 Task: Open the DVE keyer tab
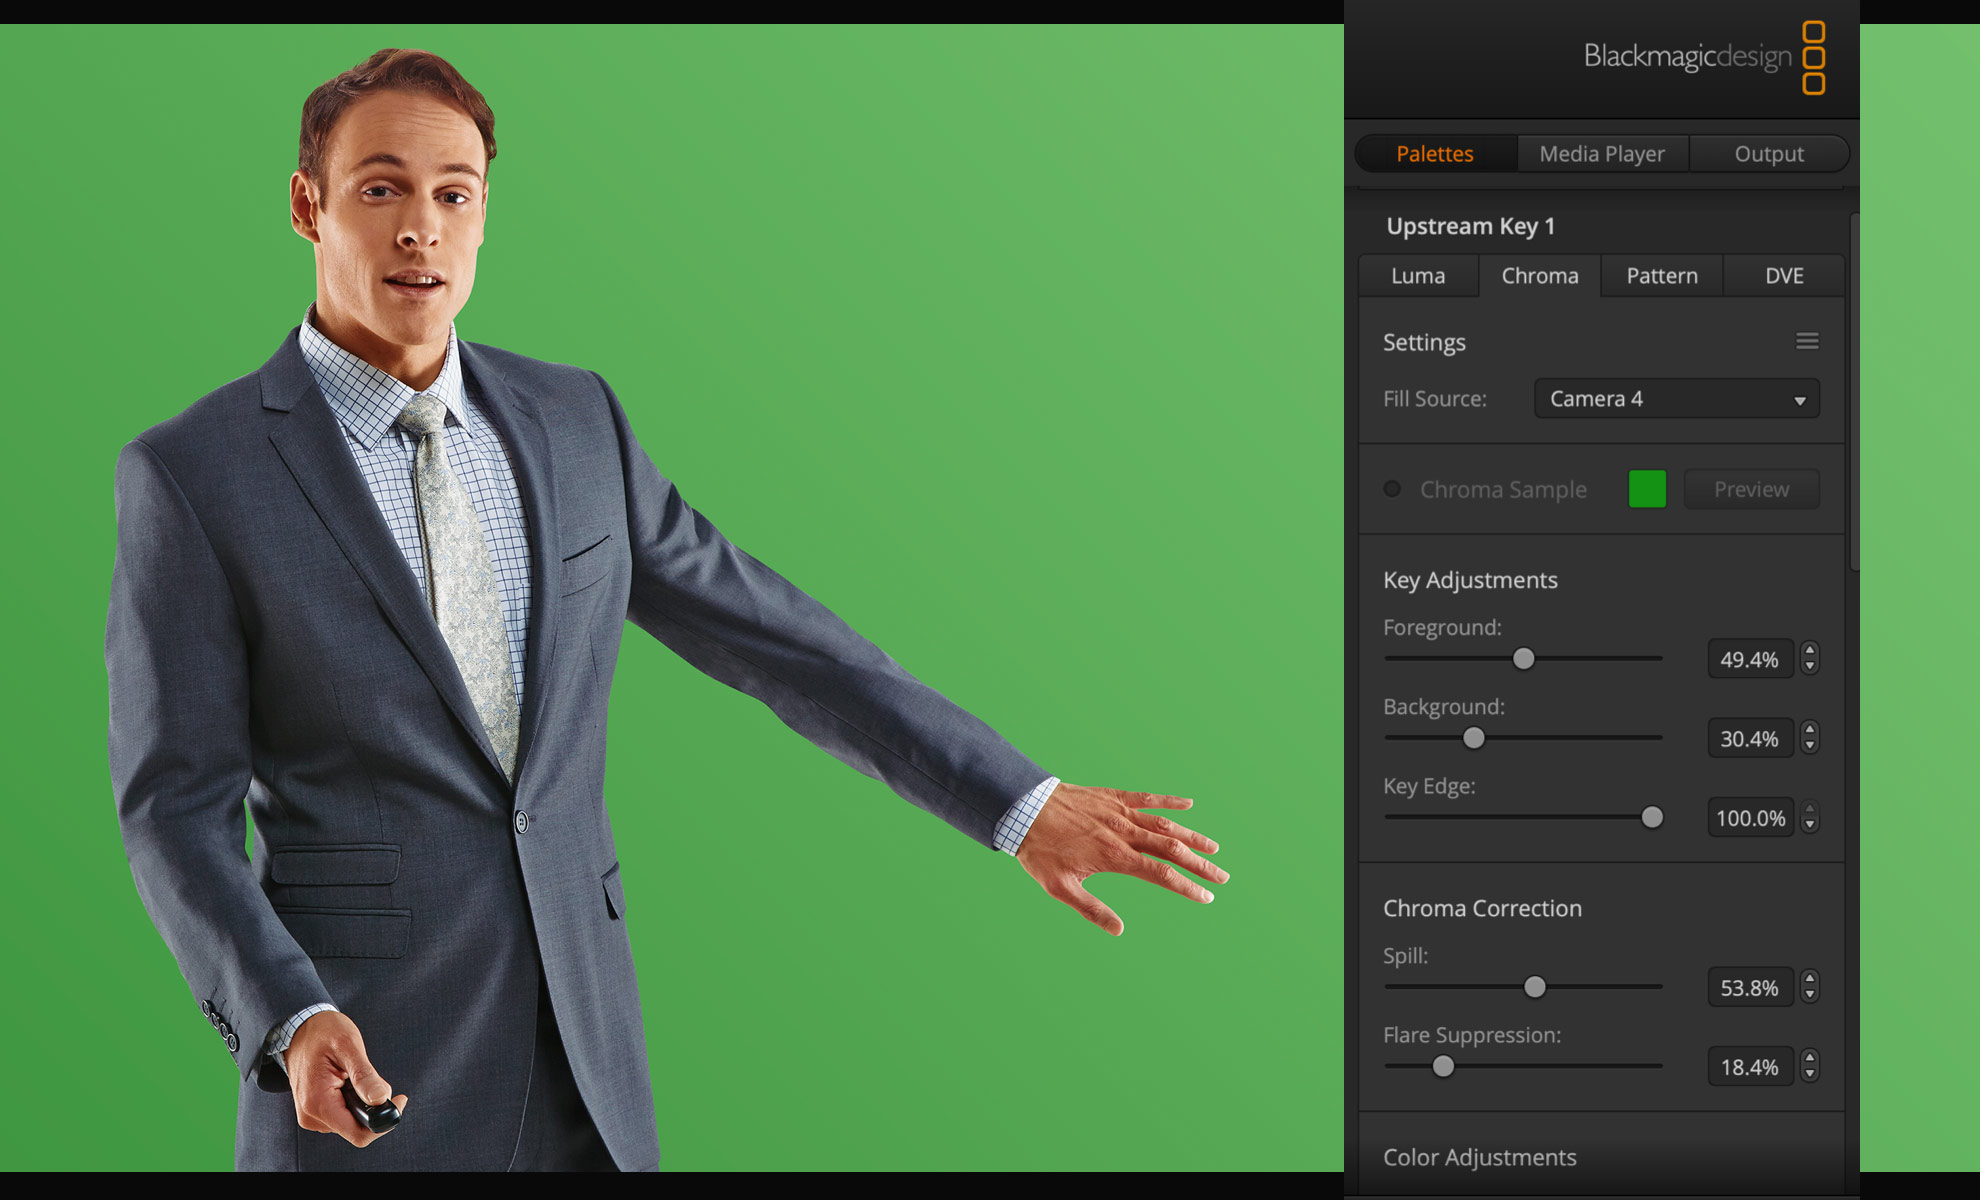point(1785,276)
